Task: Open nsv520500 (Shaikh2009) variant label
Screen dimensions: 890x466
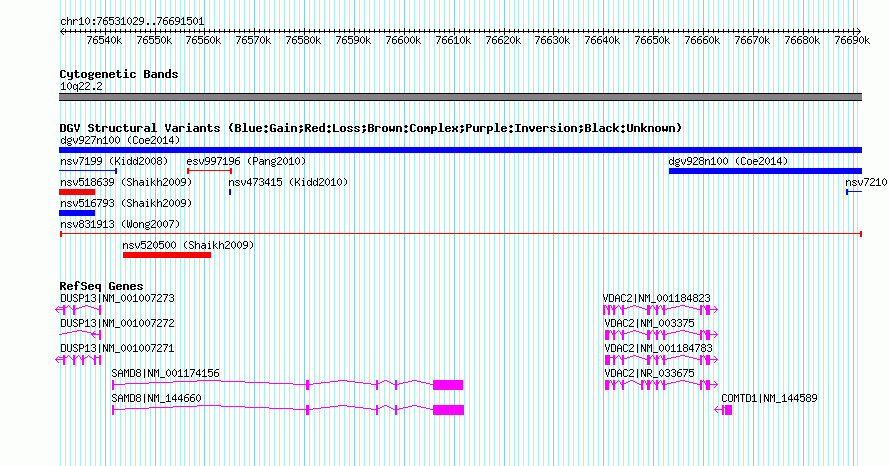Action: click(x=188, y=245)
